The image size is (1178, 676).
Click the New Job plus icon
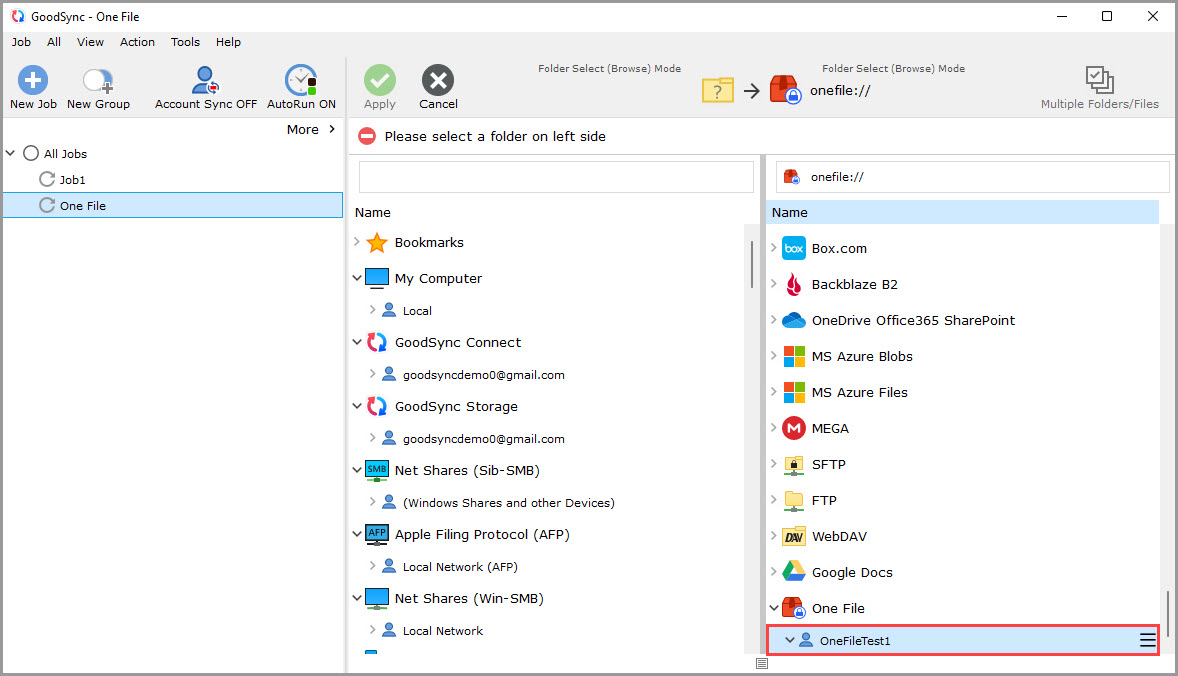coord(32,80)
